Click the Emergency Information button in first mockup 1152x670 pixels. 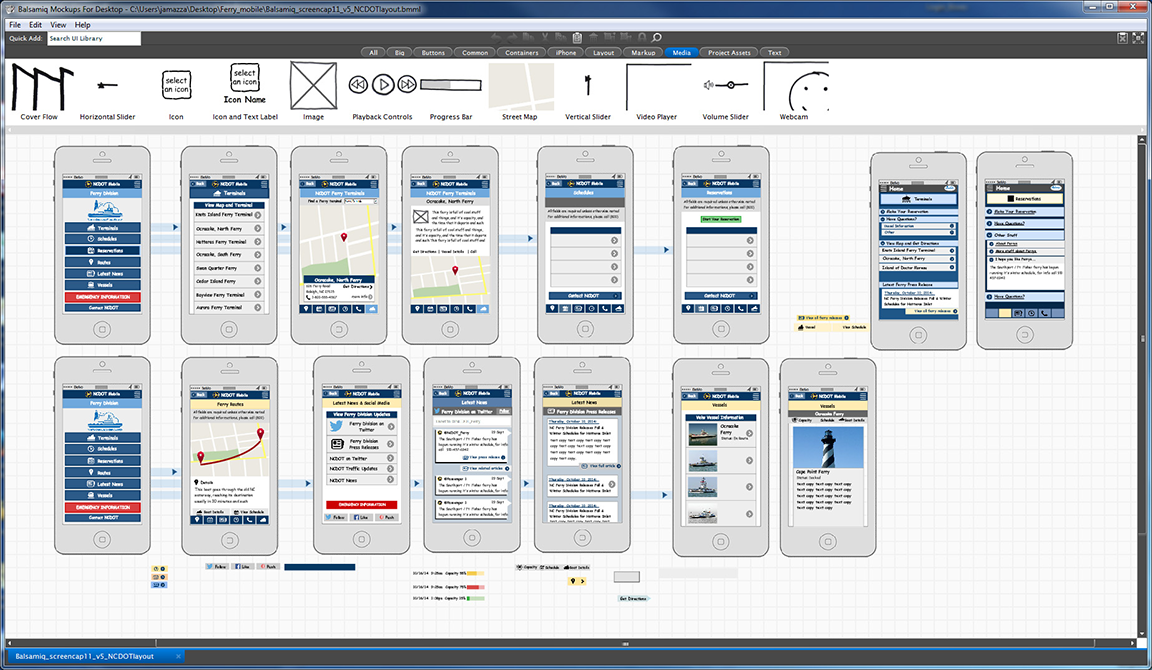102,297
